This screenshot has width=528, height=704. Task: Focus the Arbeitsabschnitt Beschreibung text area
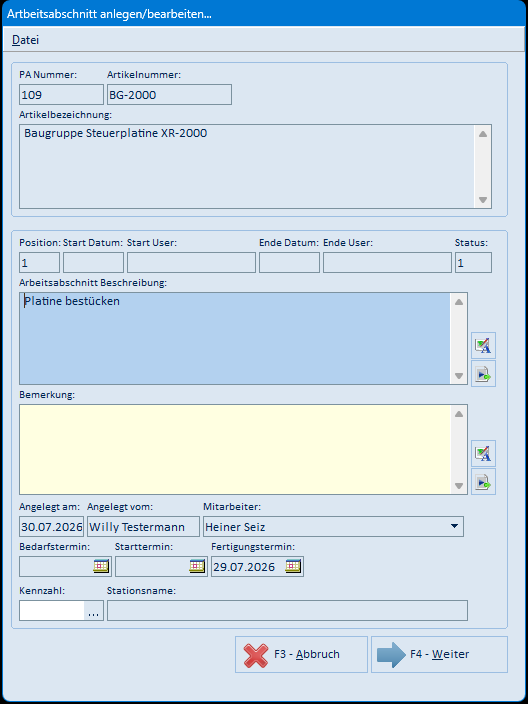click(x=235, y=339)
